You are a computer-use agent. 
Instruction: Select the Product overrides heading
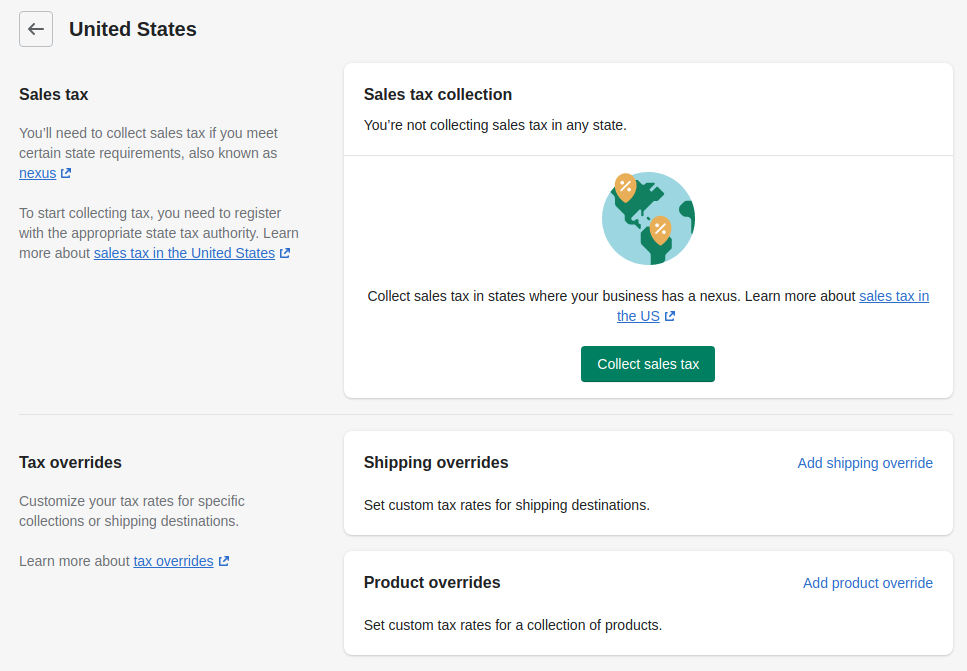coord(432,583)
